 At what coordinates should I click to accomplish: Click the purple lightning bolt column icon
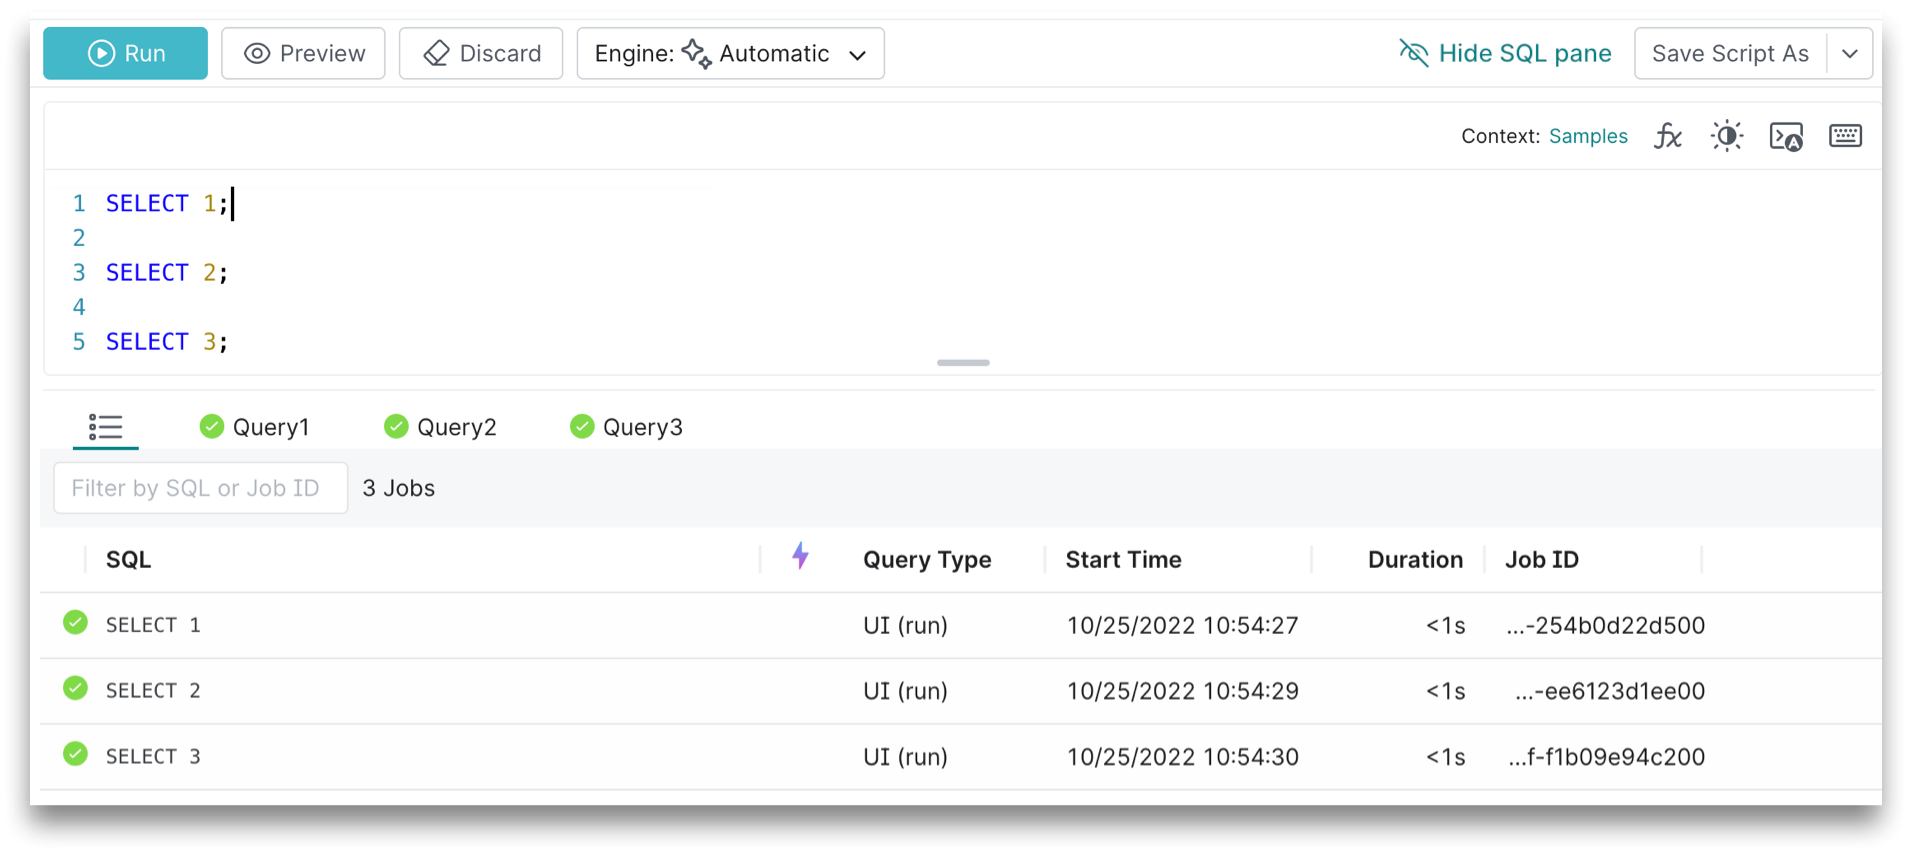click(x=800, y=556)
